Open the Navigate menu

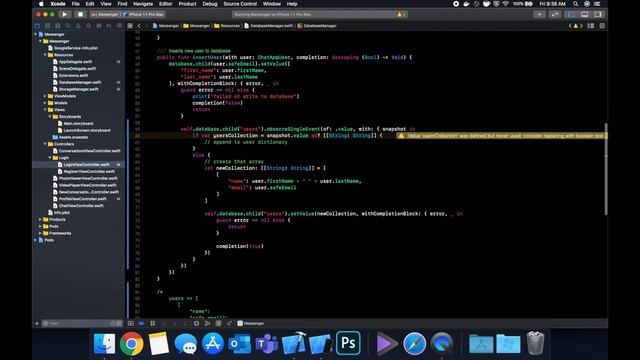143,4
